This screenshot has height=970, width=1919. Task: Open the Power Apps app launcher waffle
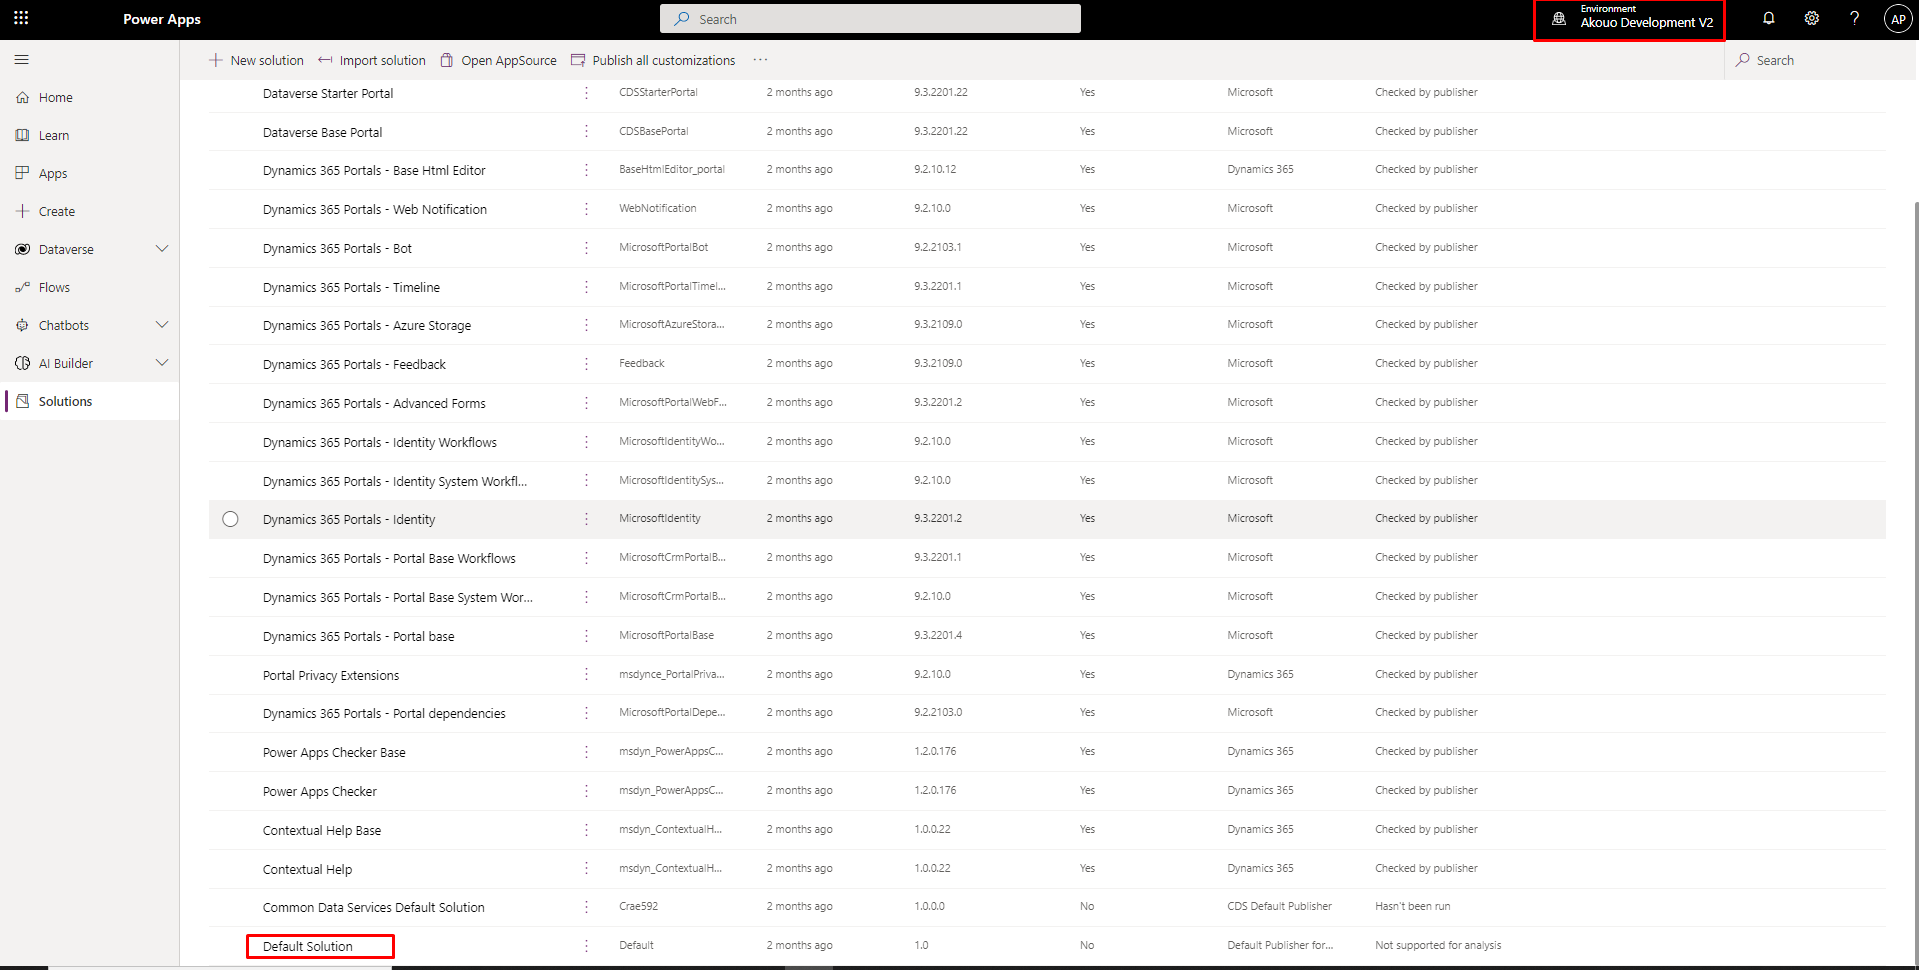20,18
